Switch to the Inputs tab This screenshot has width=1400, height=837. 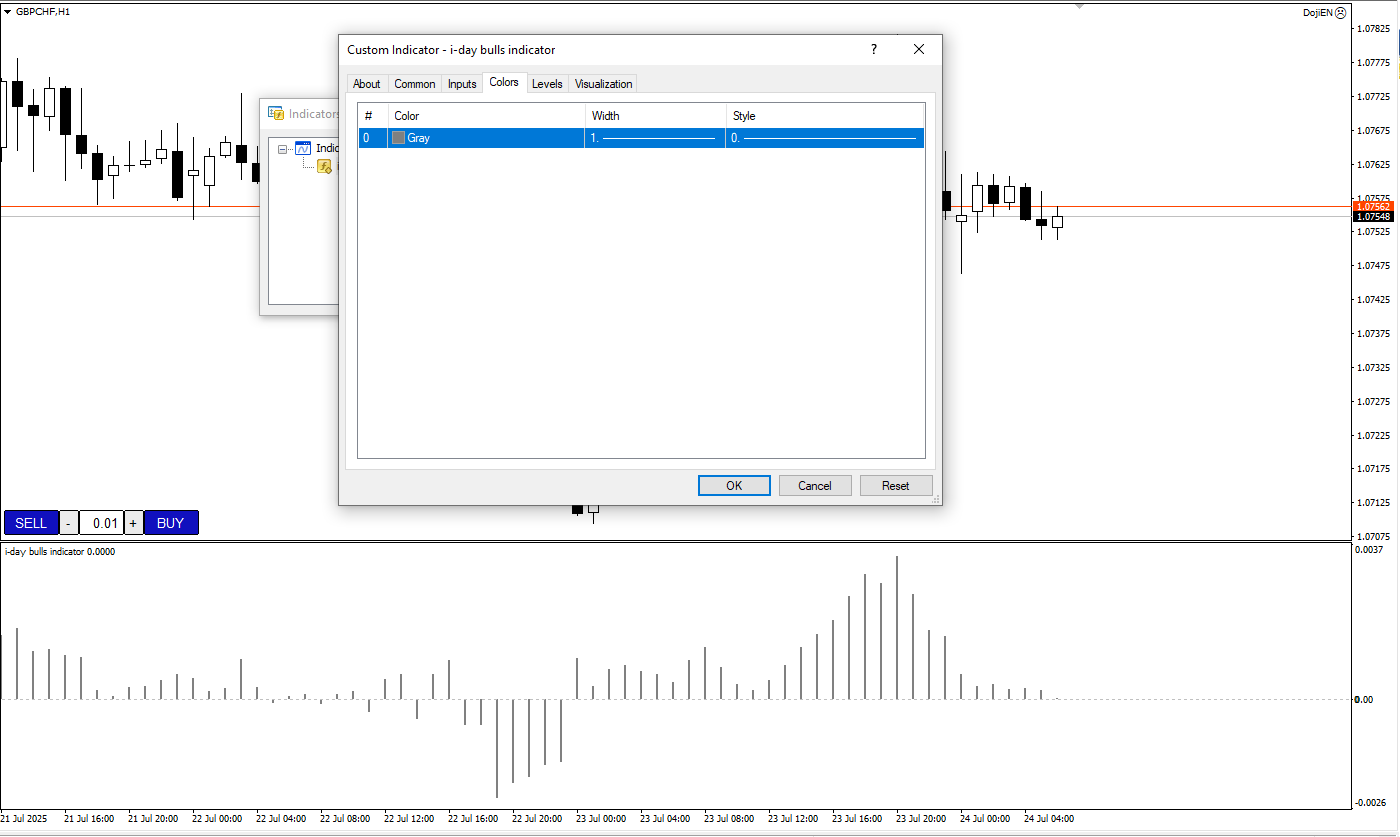tap(462, 84)
